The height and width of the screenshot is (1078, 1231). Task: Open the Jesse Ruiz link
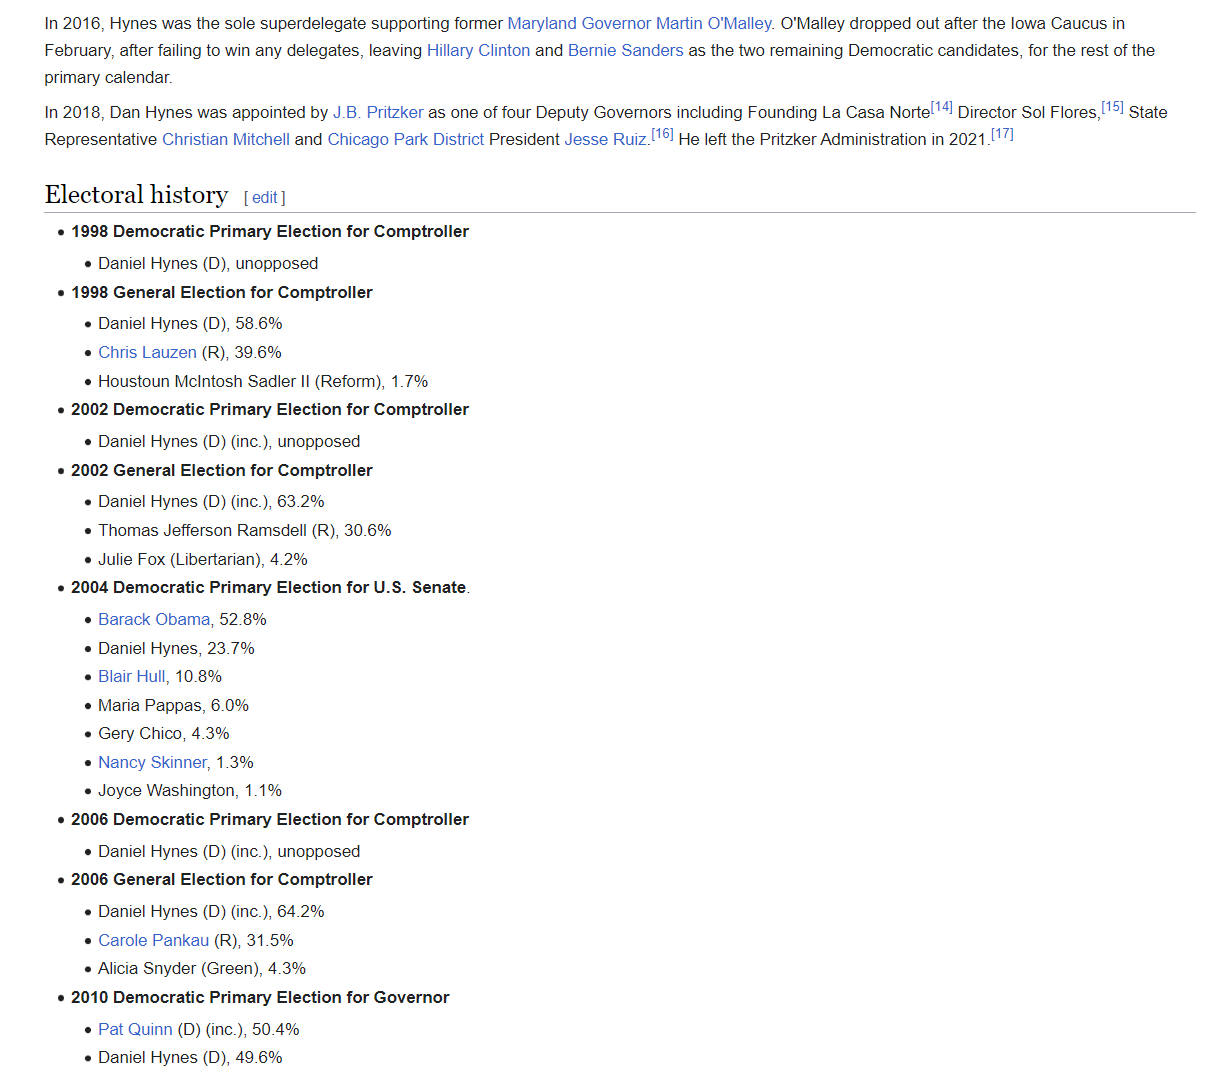coord(605,139)
